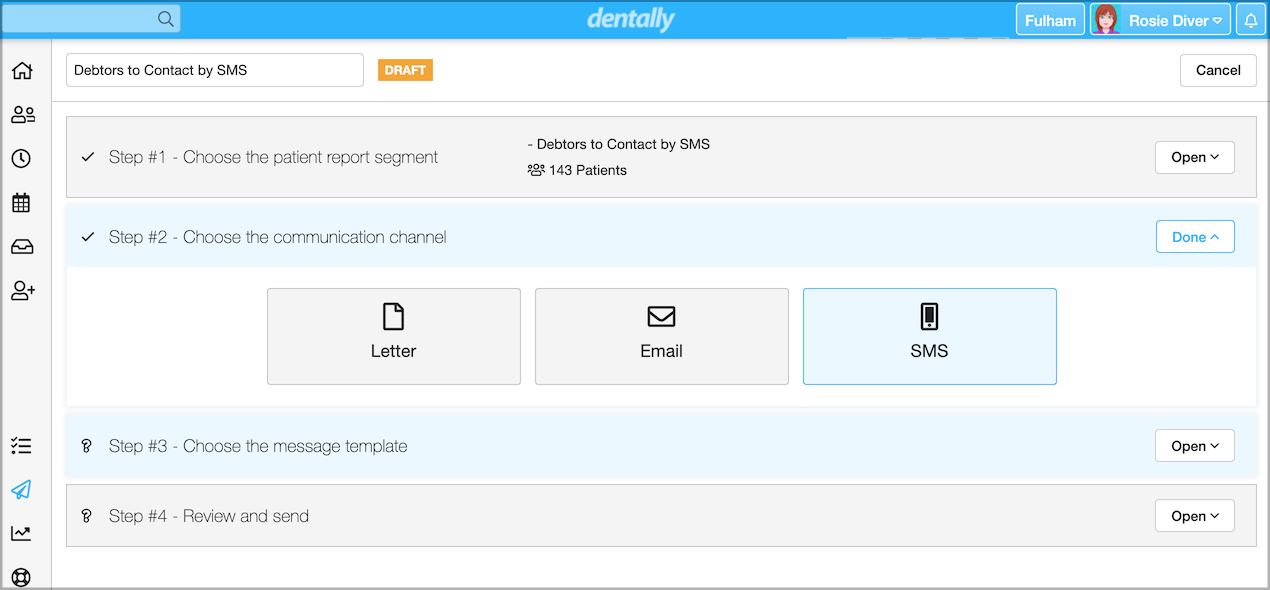Select the Email communication channel
Screen dimensions: 1270x590
(x=661, y=336)
